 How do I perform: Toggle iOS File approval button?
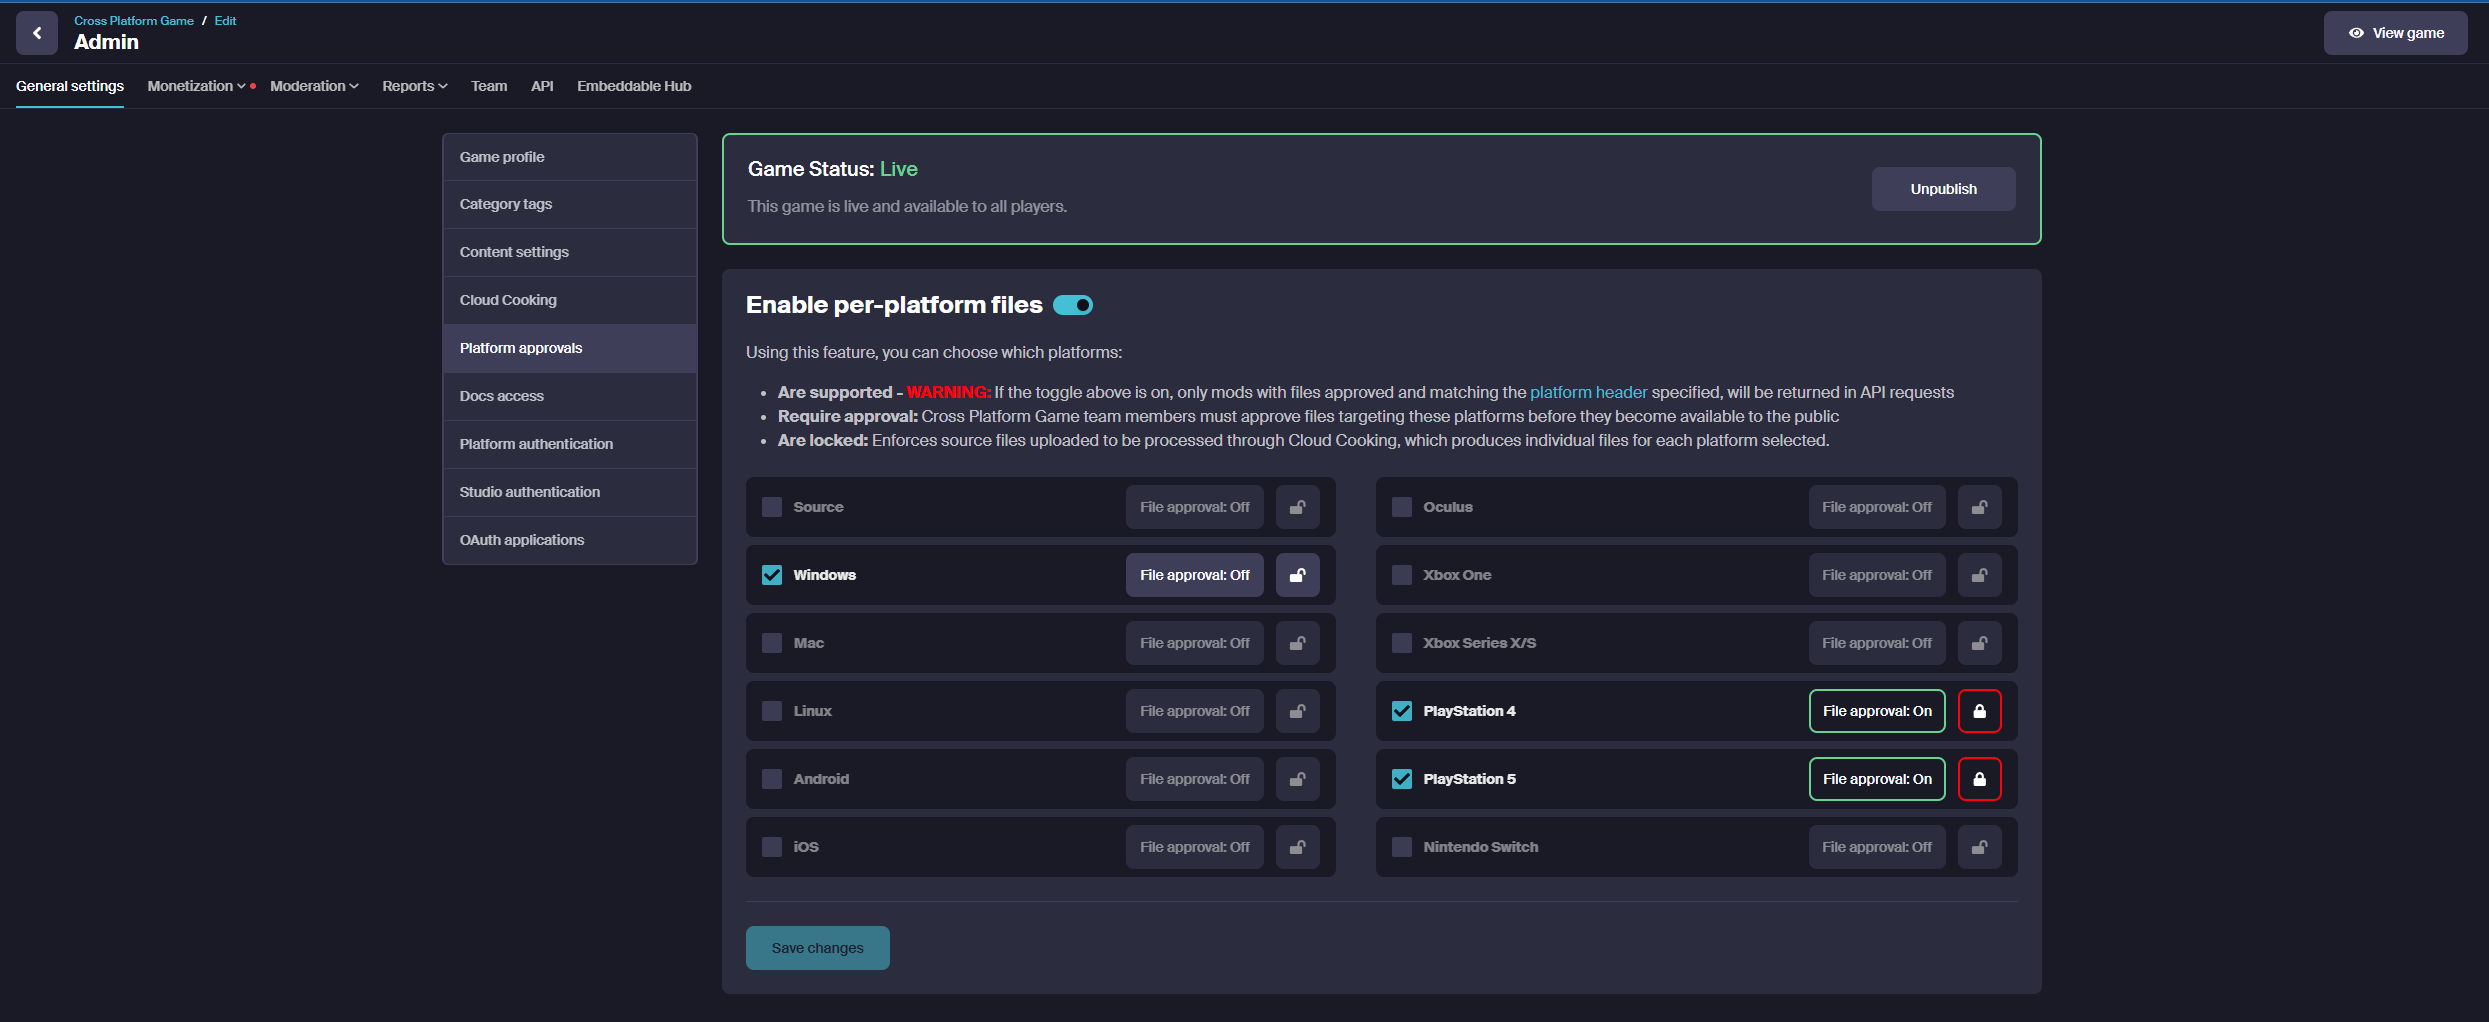coord(1194,847)
